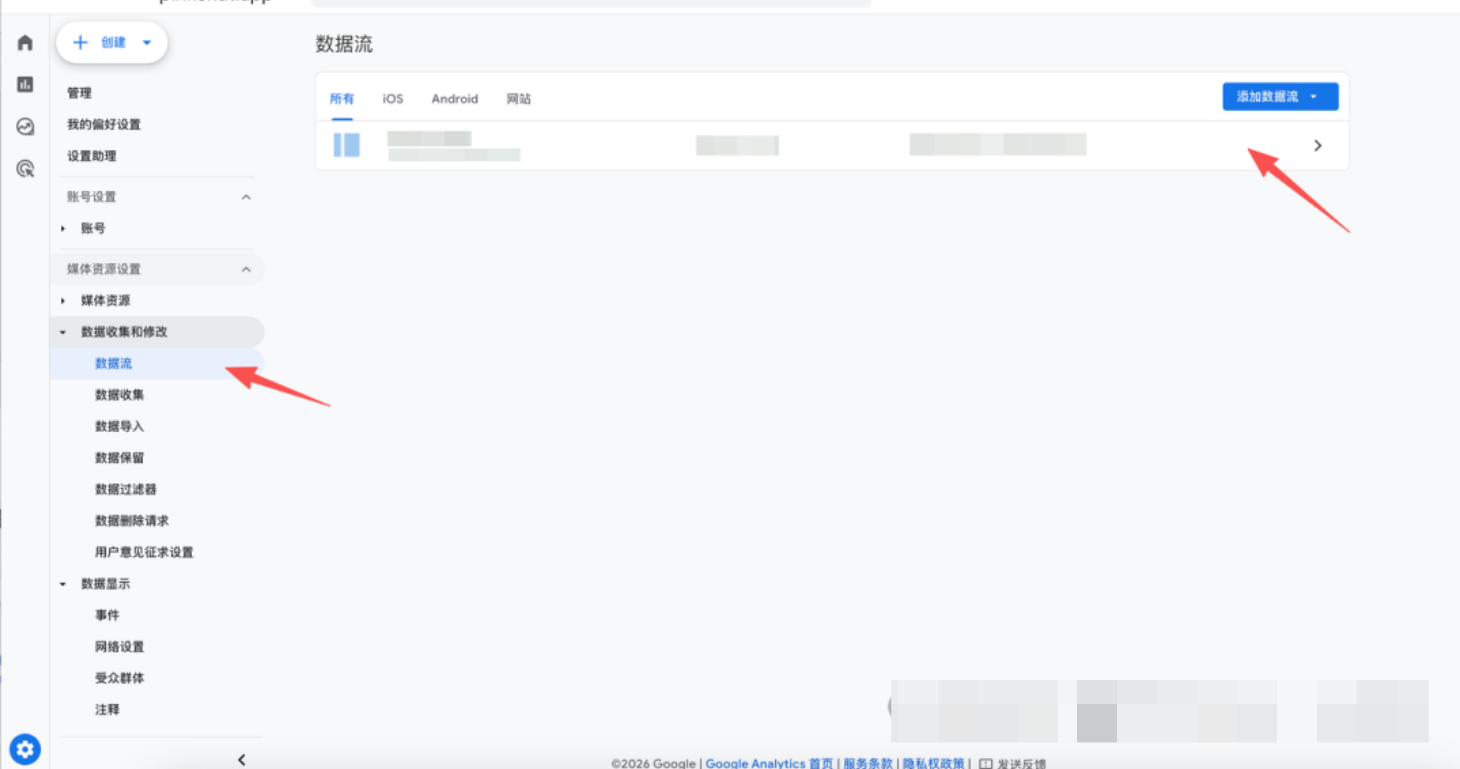The width and height of the screenshot is (1460, 769).
Task: Open stream details via the row chevron
Action: point(1318,145)
